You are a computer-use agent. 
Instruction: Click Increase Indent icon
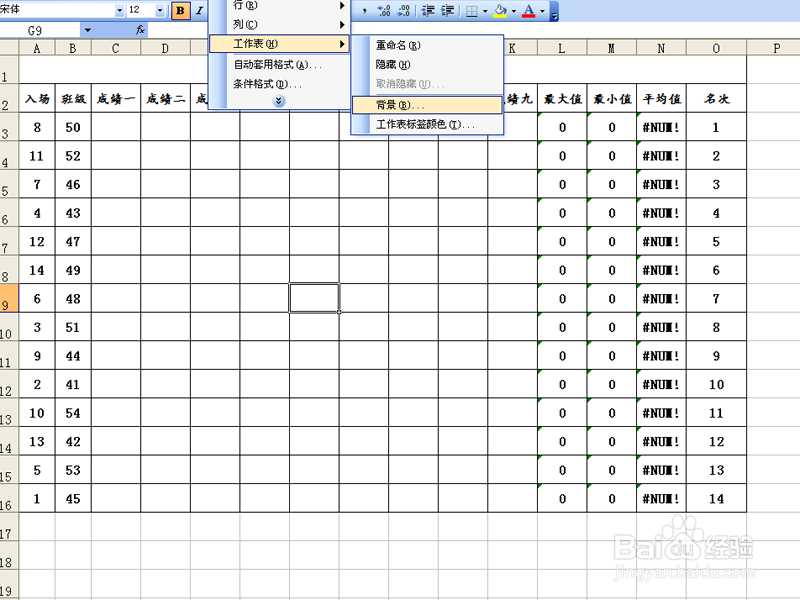pos(447,10)
